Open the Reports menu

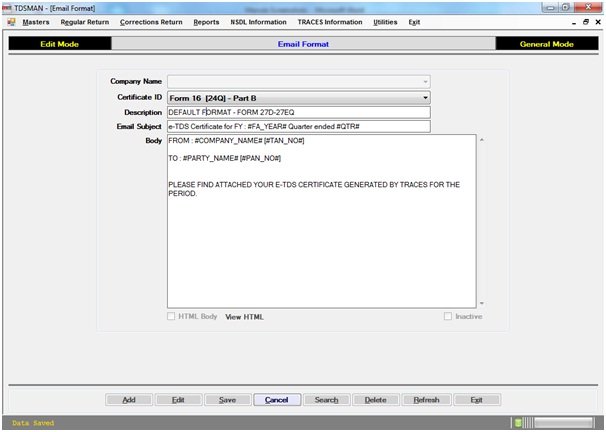(206, 22)
